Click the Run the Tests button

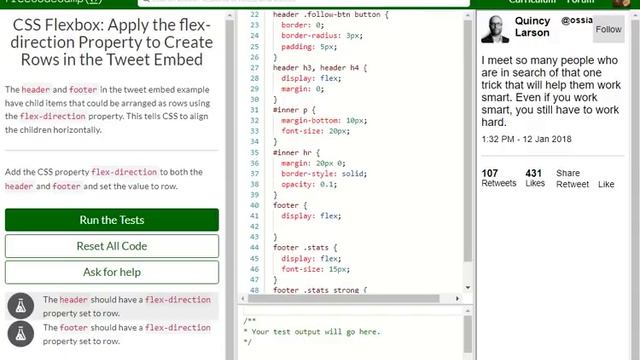point(112,220)
